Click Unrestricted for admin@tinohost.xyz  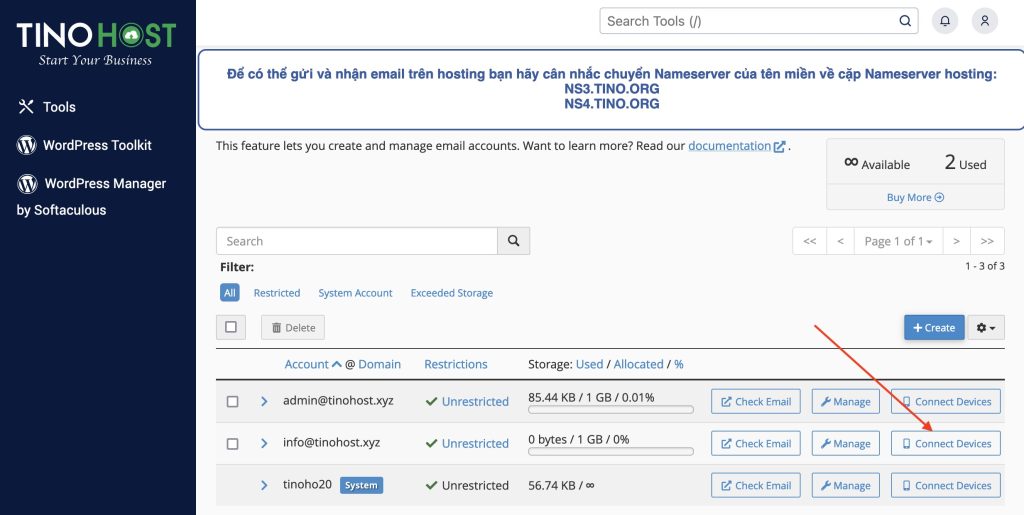click(475, 402)
